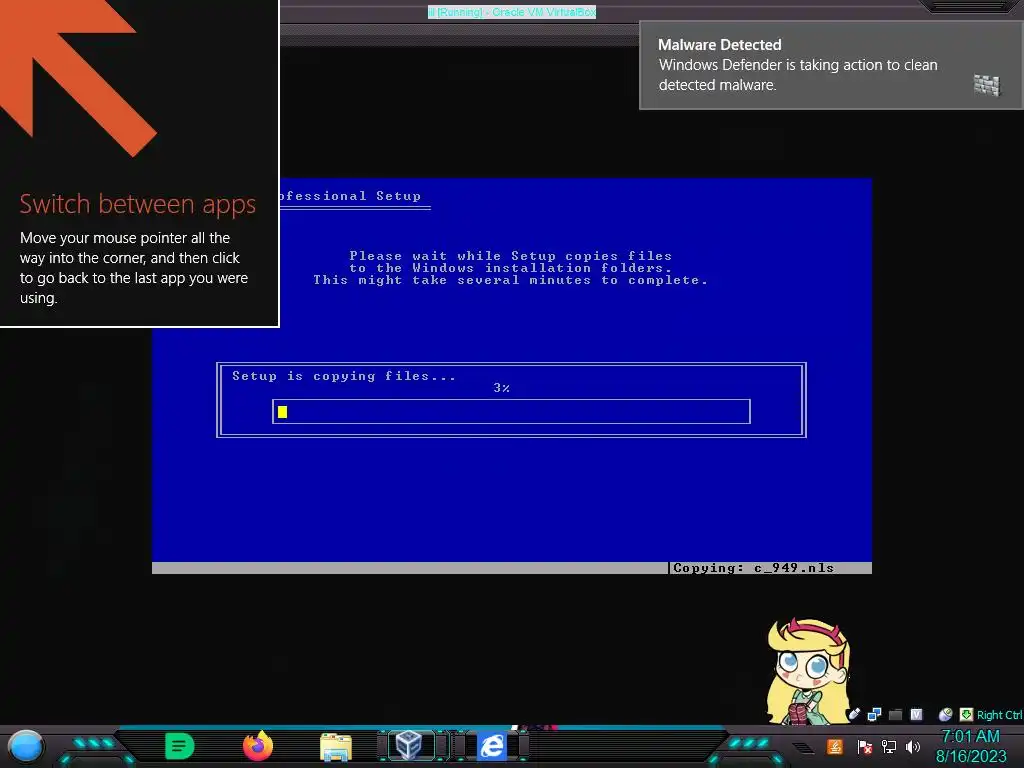Open the Start orb button

point(25,746)
